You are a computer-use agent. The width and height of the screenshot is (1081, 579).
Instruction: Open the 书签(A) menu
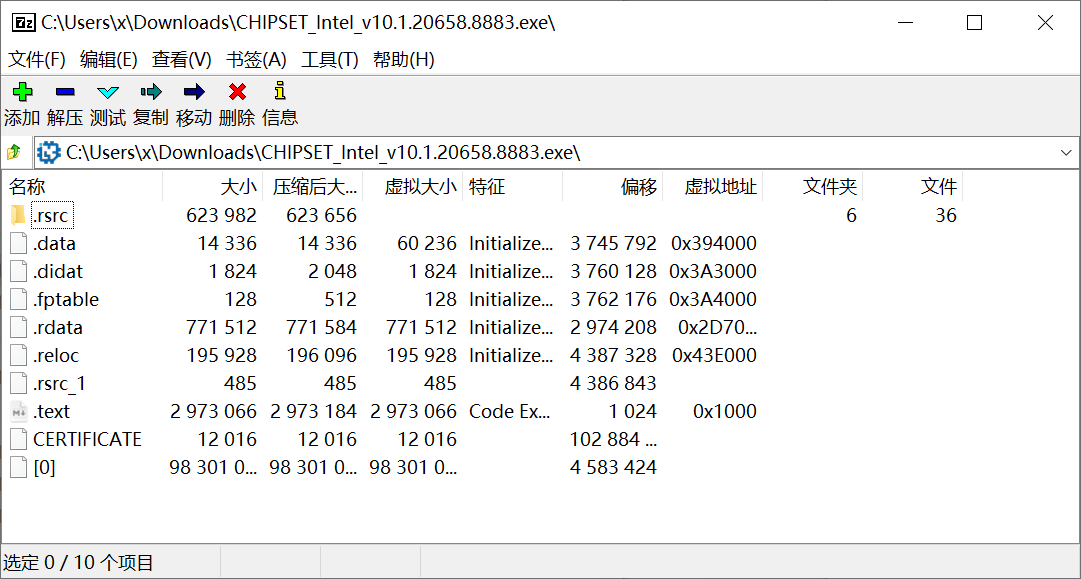(256, 60)
